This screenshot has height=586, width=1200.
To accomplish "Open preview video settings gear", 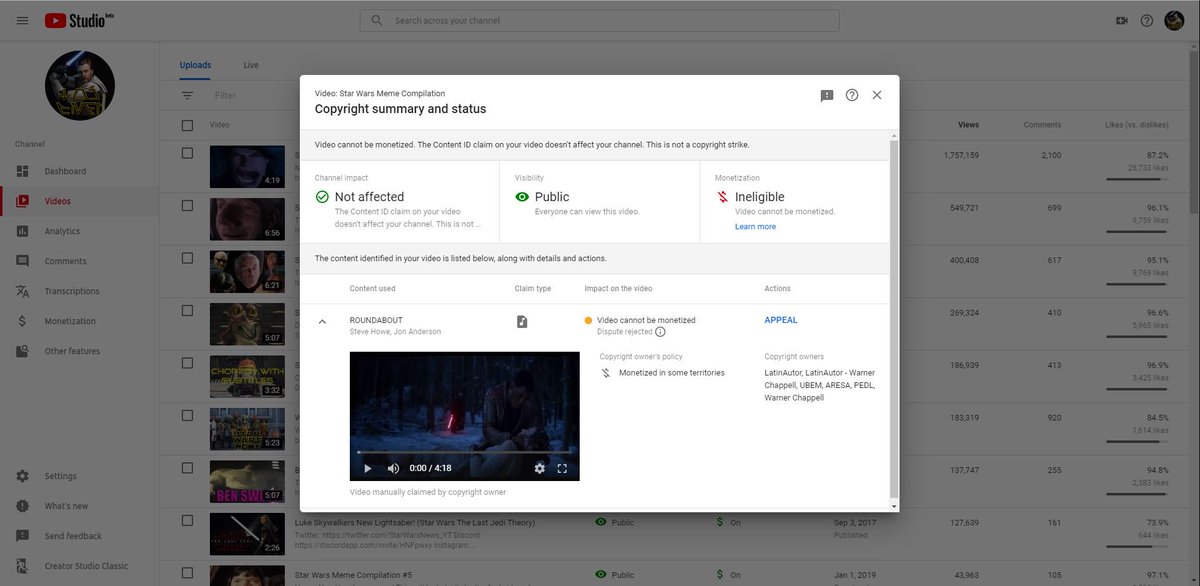I will [540, 468].
